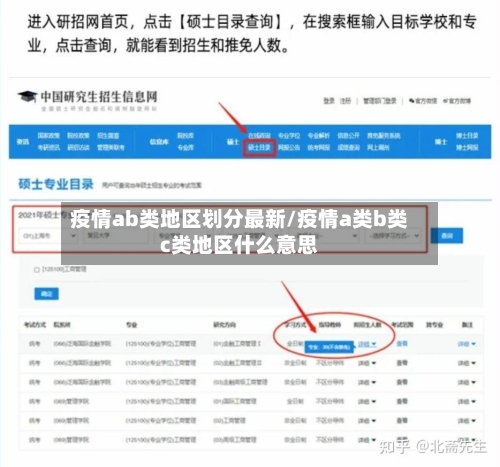
Task: Click 查看 in the (01)金融工商管理I row
Action: pos(402,344)
